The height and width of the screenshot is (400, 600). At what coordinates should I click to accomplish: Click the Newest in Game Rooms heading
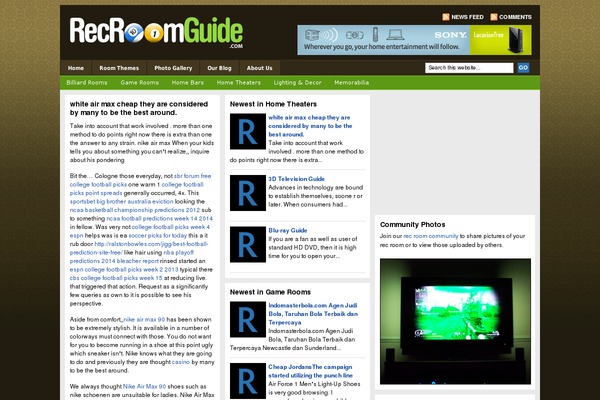270,292
